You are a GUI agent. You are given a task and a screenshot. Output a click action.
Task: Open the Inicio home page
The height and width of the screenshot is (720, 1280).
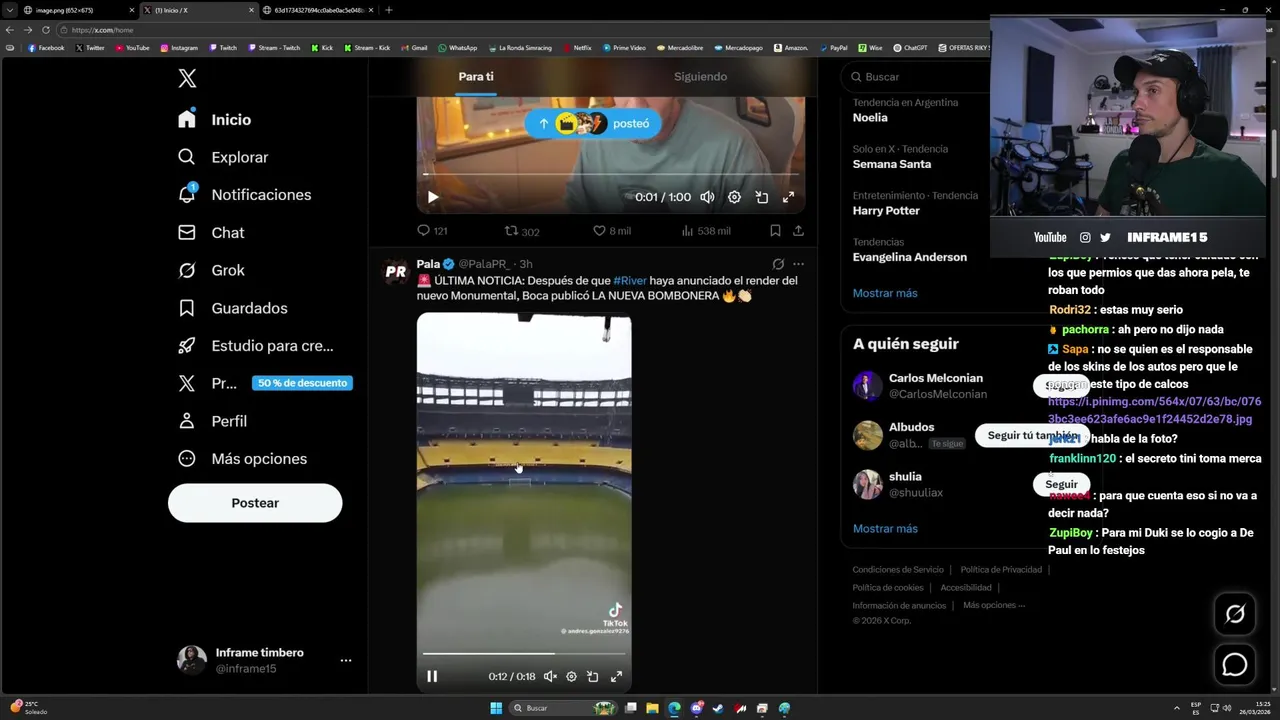pyautogui.click(x=215, y=119)
